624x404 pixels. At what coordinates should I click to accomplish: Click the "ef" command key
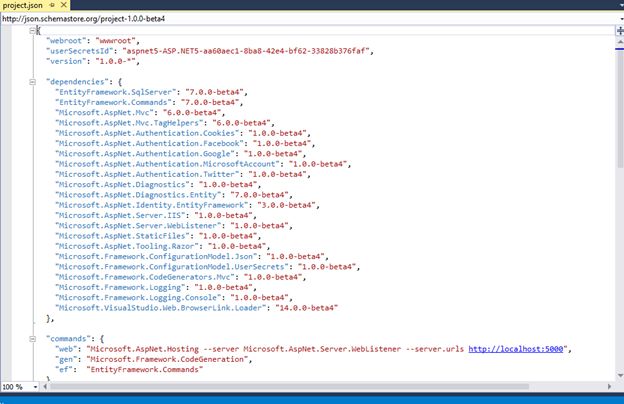(x=64, y=370)
